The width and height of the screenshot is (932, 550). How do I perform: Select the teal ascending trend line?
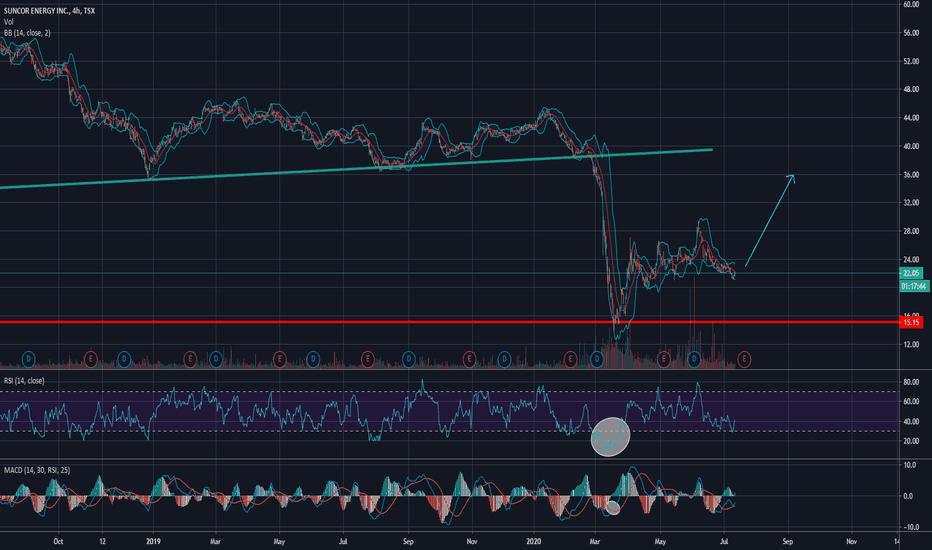point(357,169)
